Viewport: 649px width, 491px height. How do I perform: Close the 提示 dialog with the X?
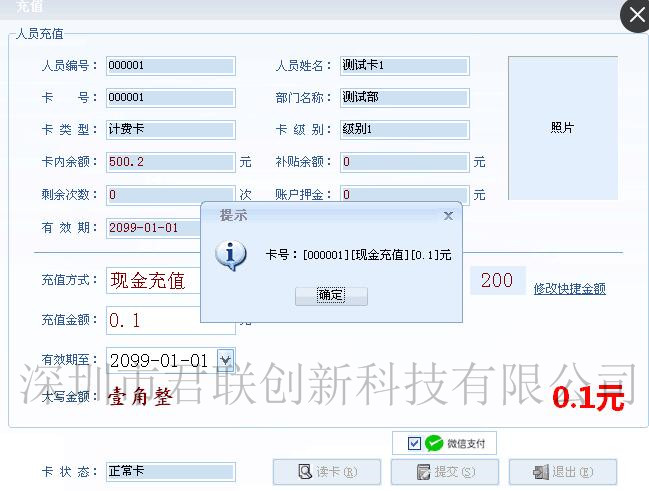pyautogui.click(x=448, y=216)
